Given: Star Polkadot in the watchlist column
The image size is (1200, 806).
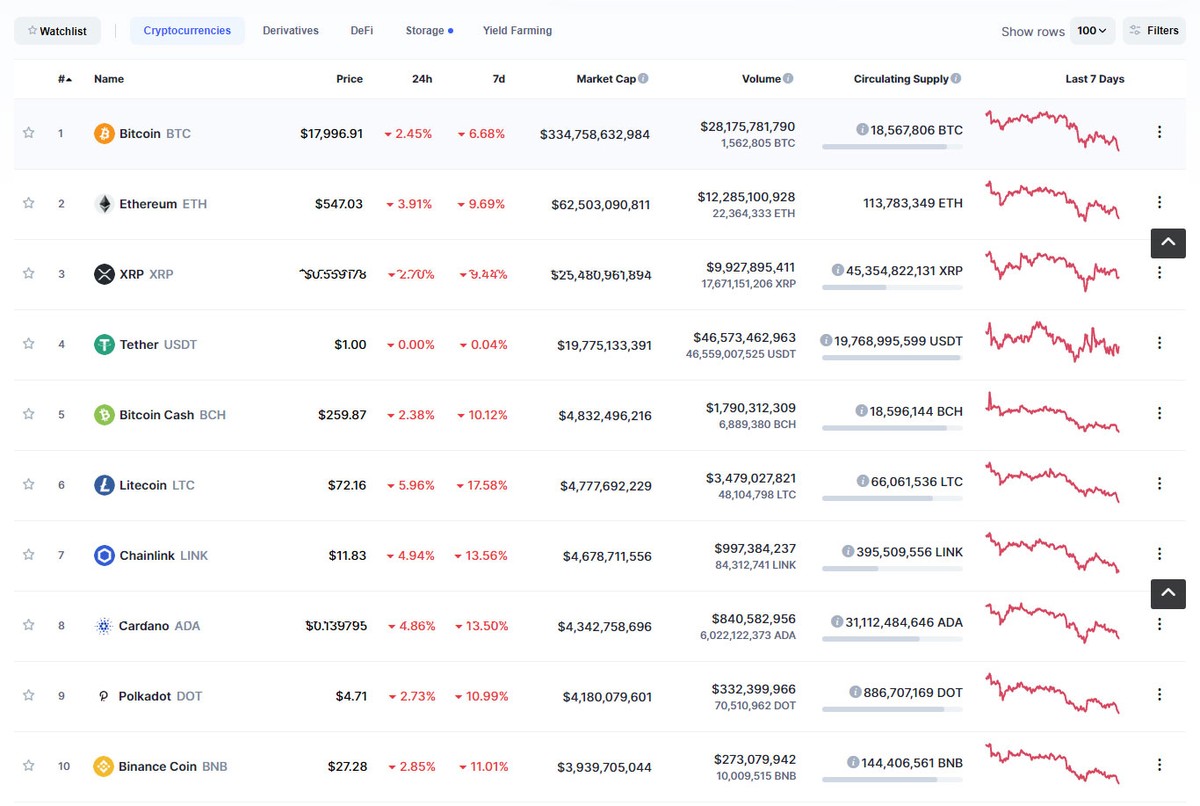Looking at the screenshot, I should point(27,696).
